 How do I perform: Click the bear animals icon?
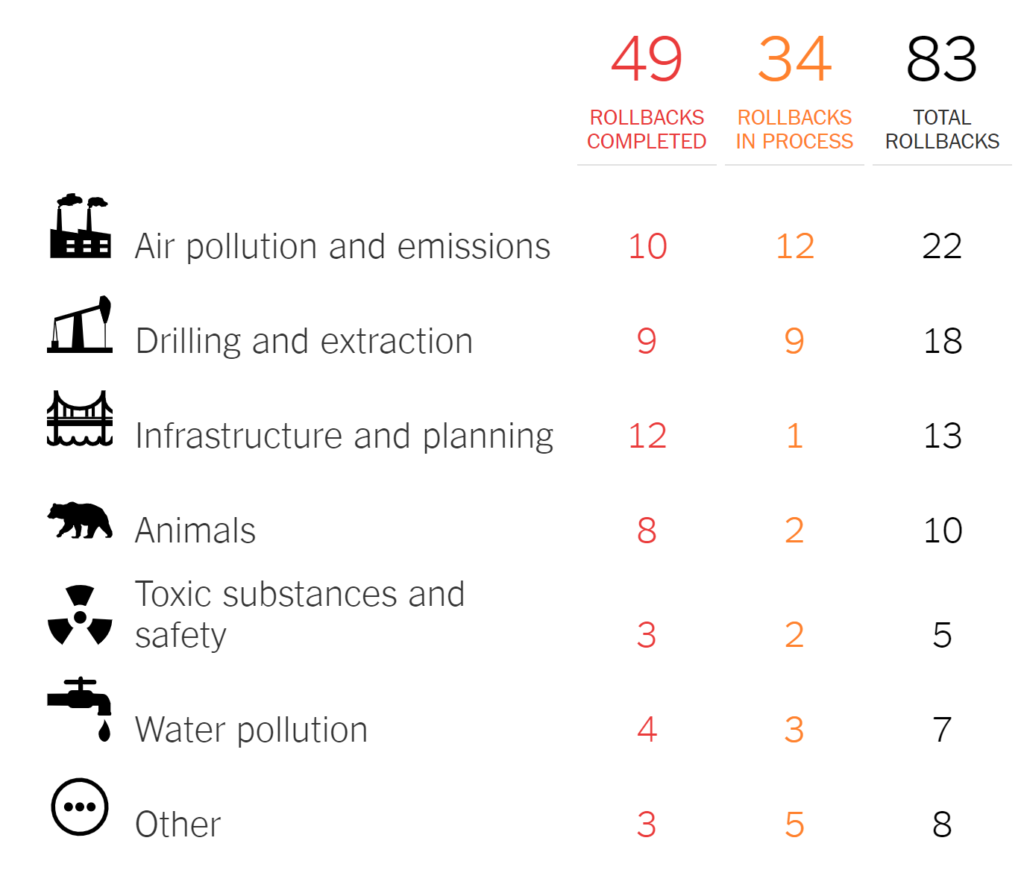(80, 520)
